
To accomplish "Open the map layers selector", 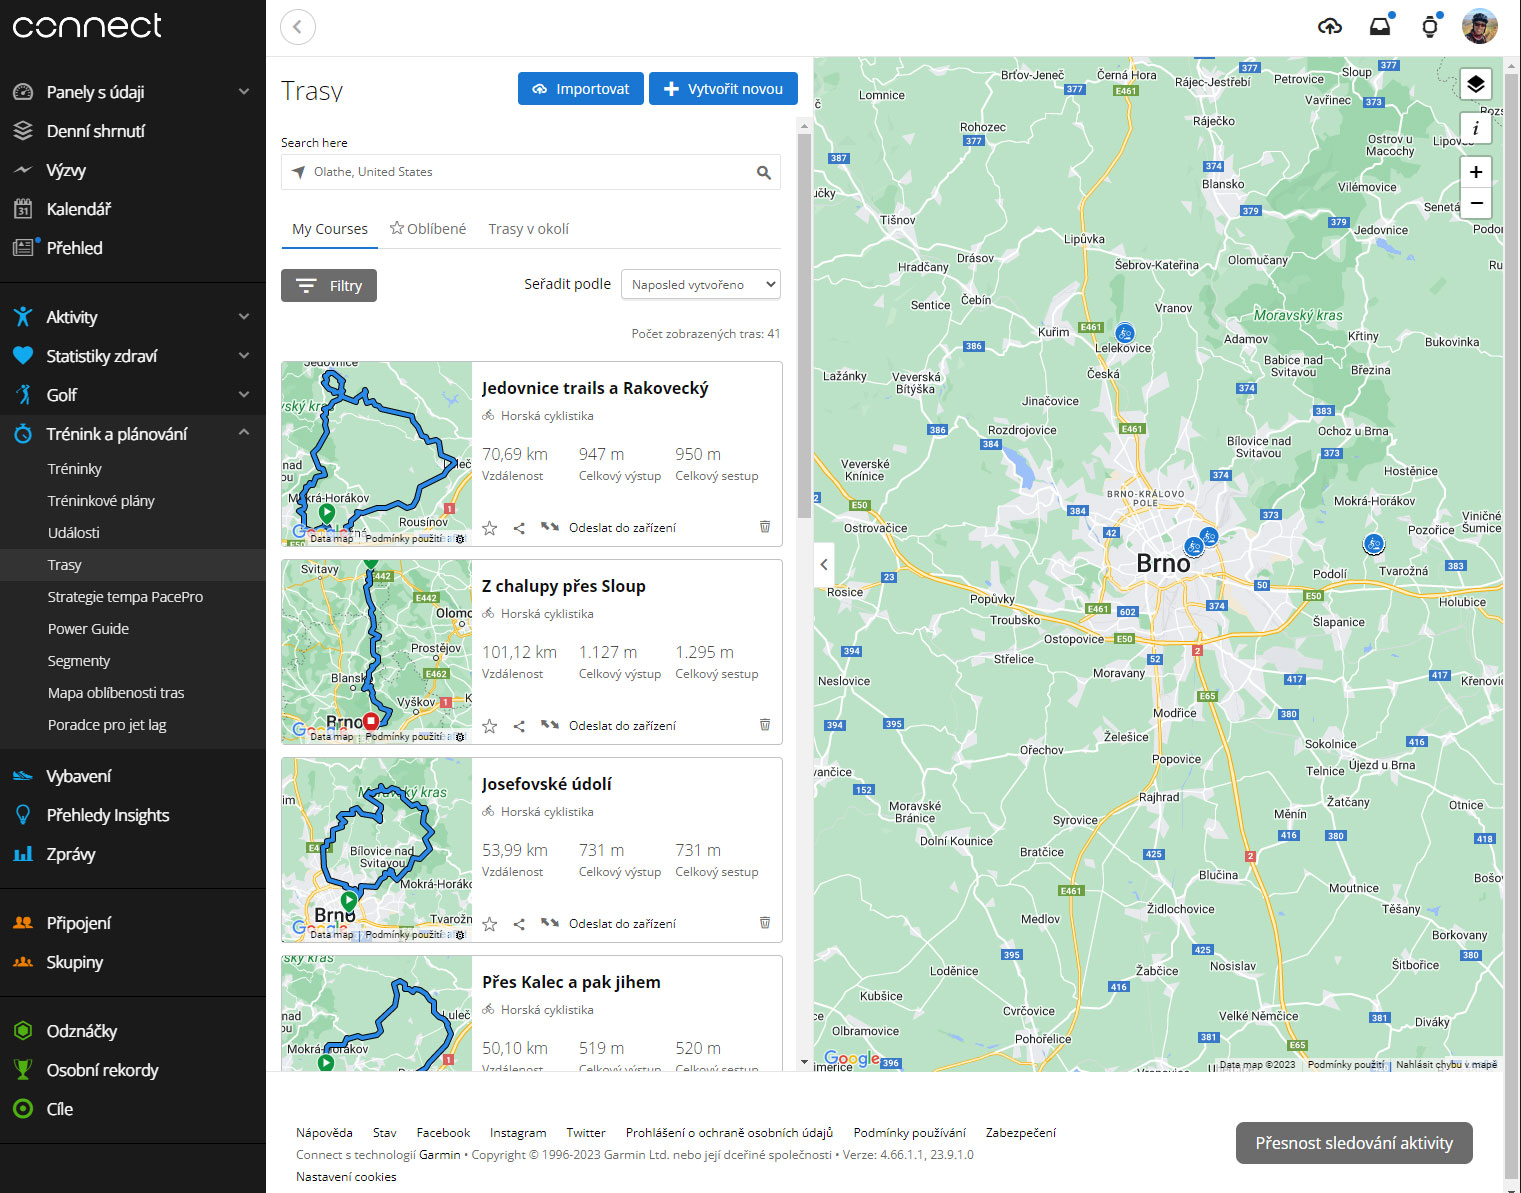I will (1475, 84).
